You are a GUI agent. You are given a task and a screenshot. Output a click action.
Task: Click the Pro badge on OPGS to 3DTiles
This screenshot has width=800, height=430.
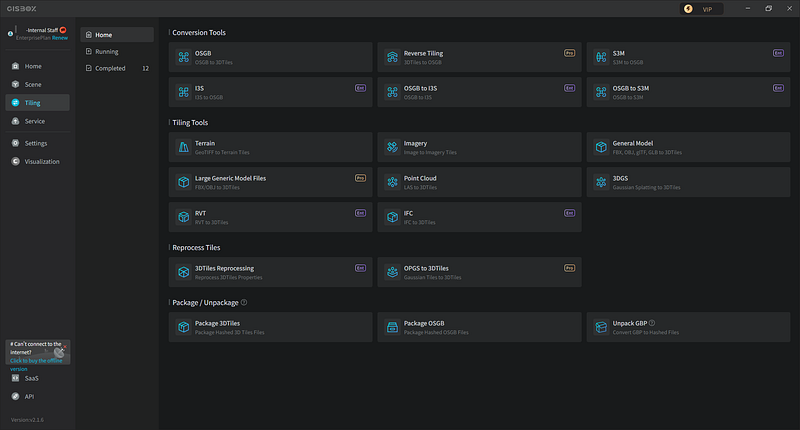569,268
